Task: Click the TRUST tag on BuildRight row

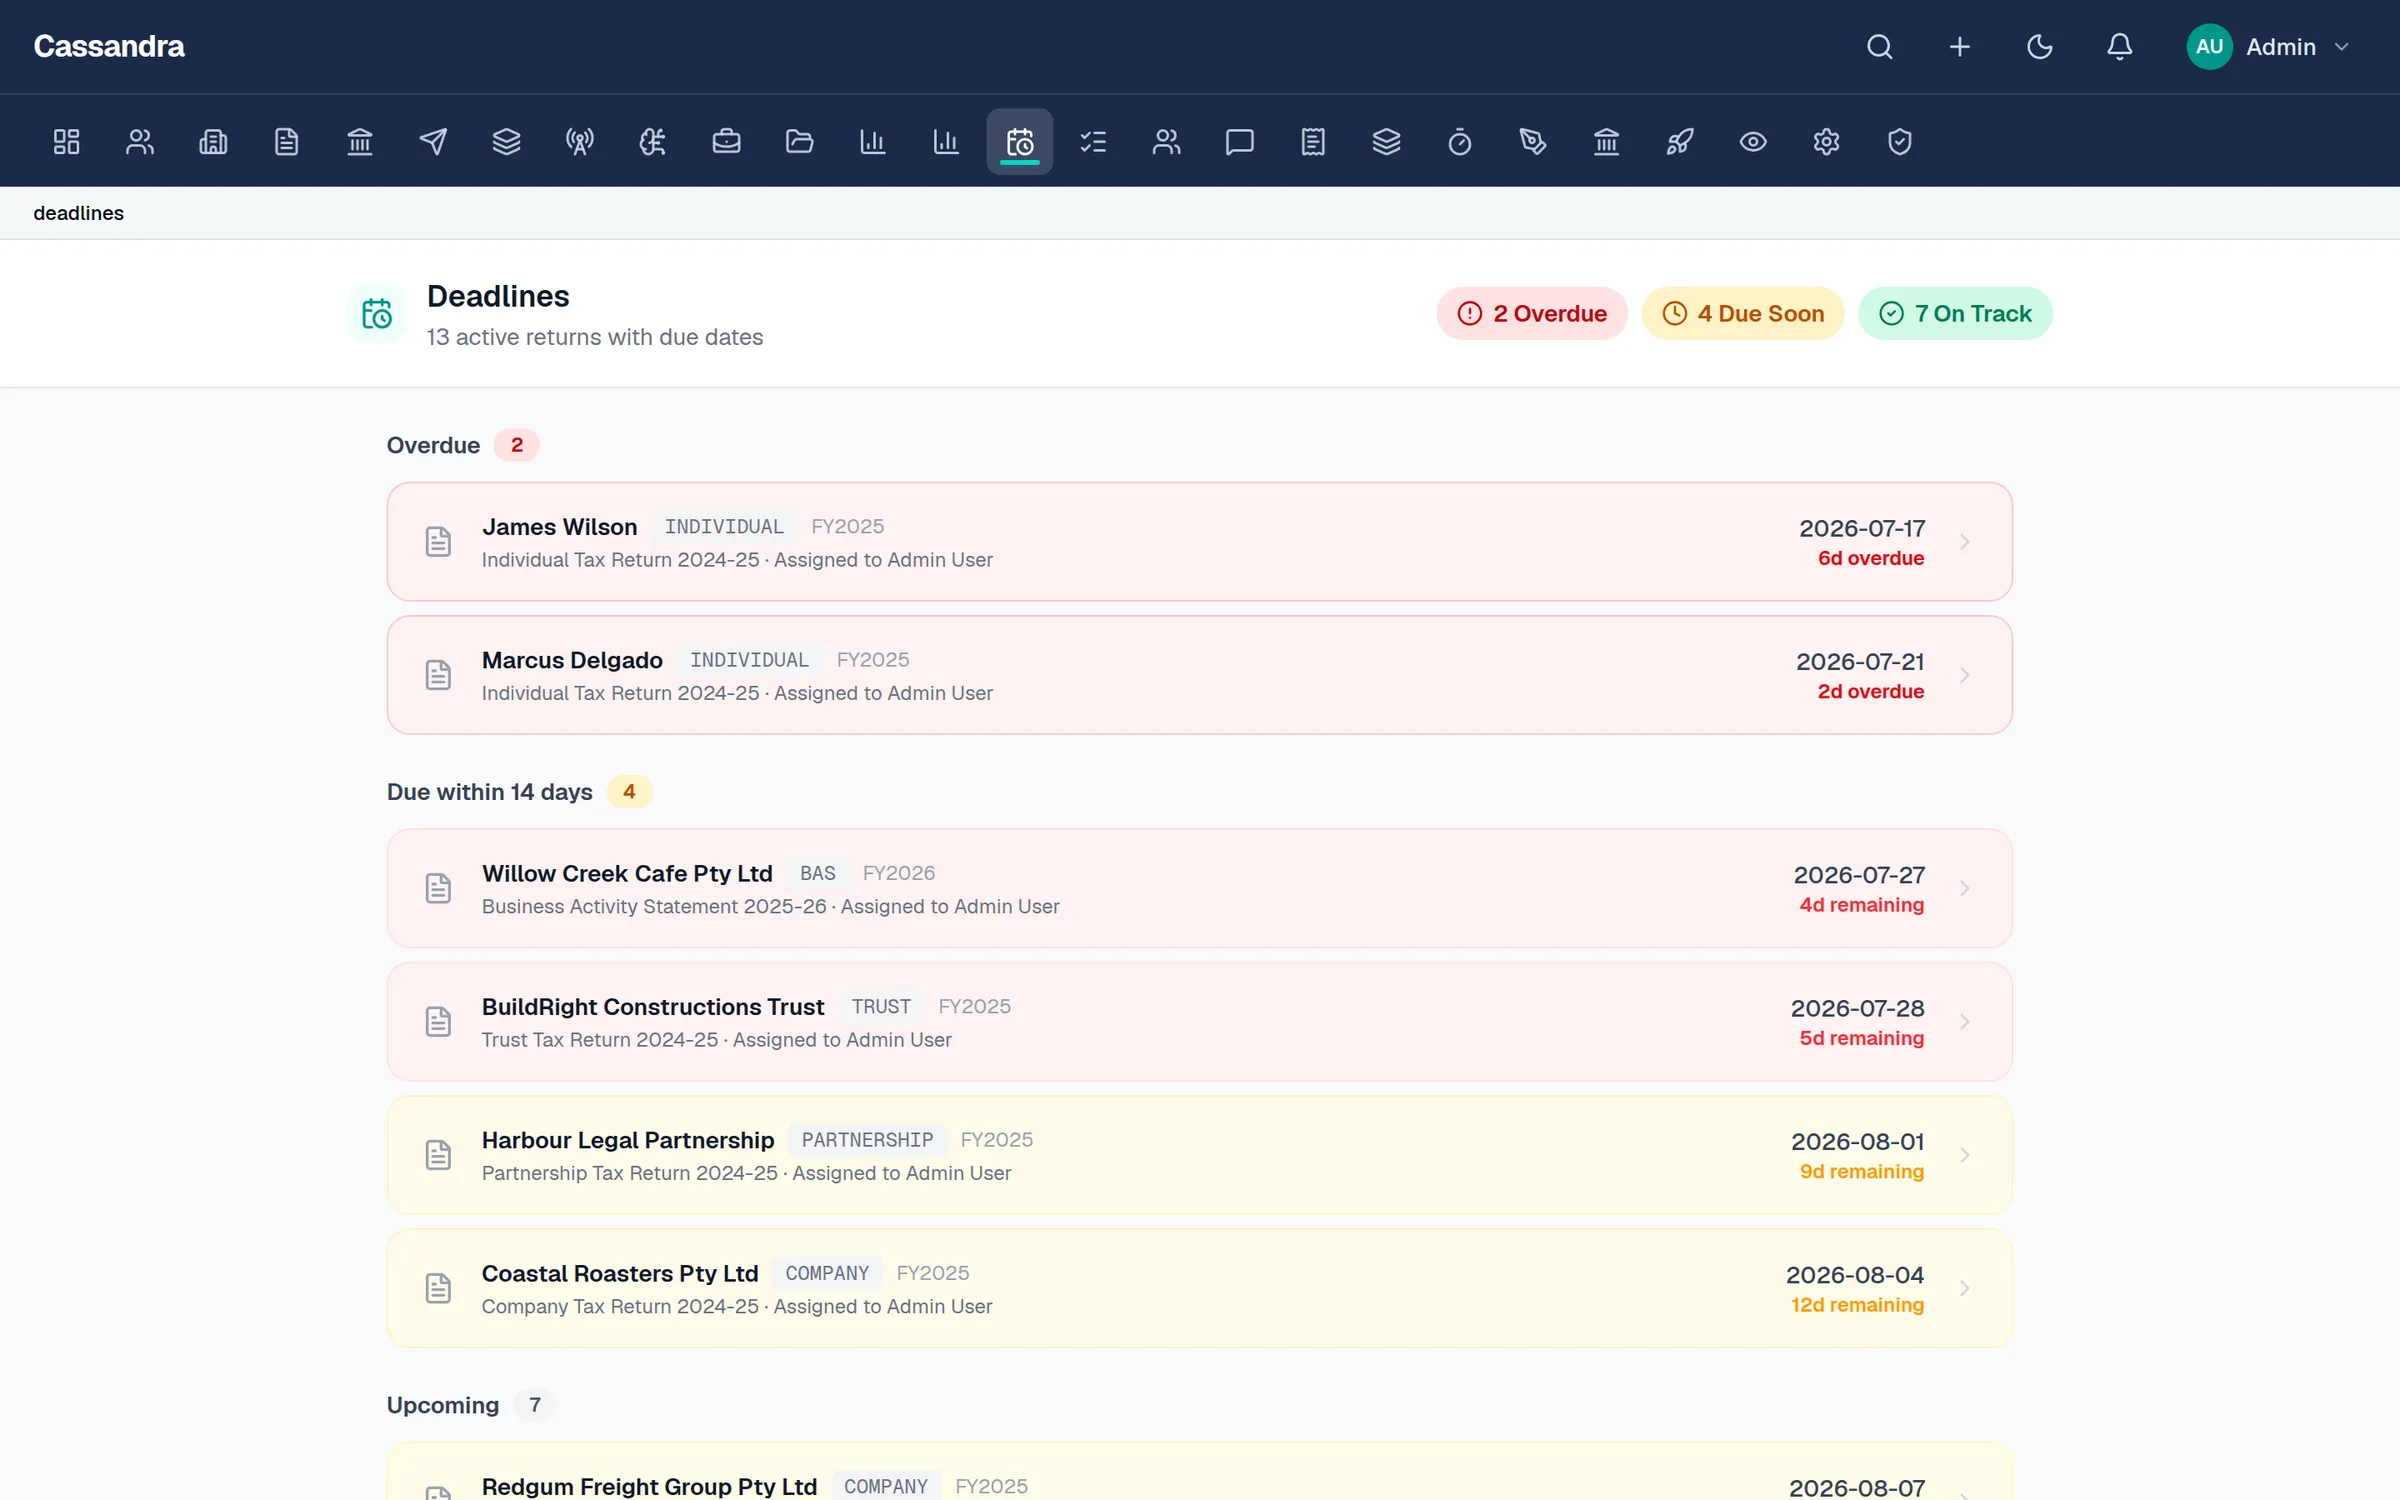Action: [x=881, y=1007]
